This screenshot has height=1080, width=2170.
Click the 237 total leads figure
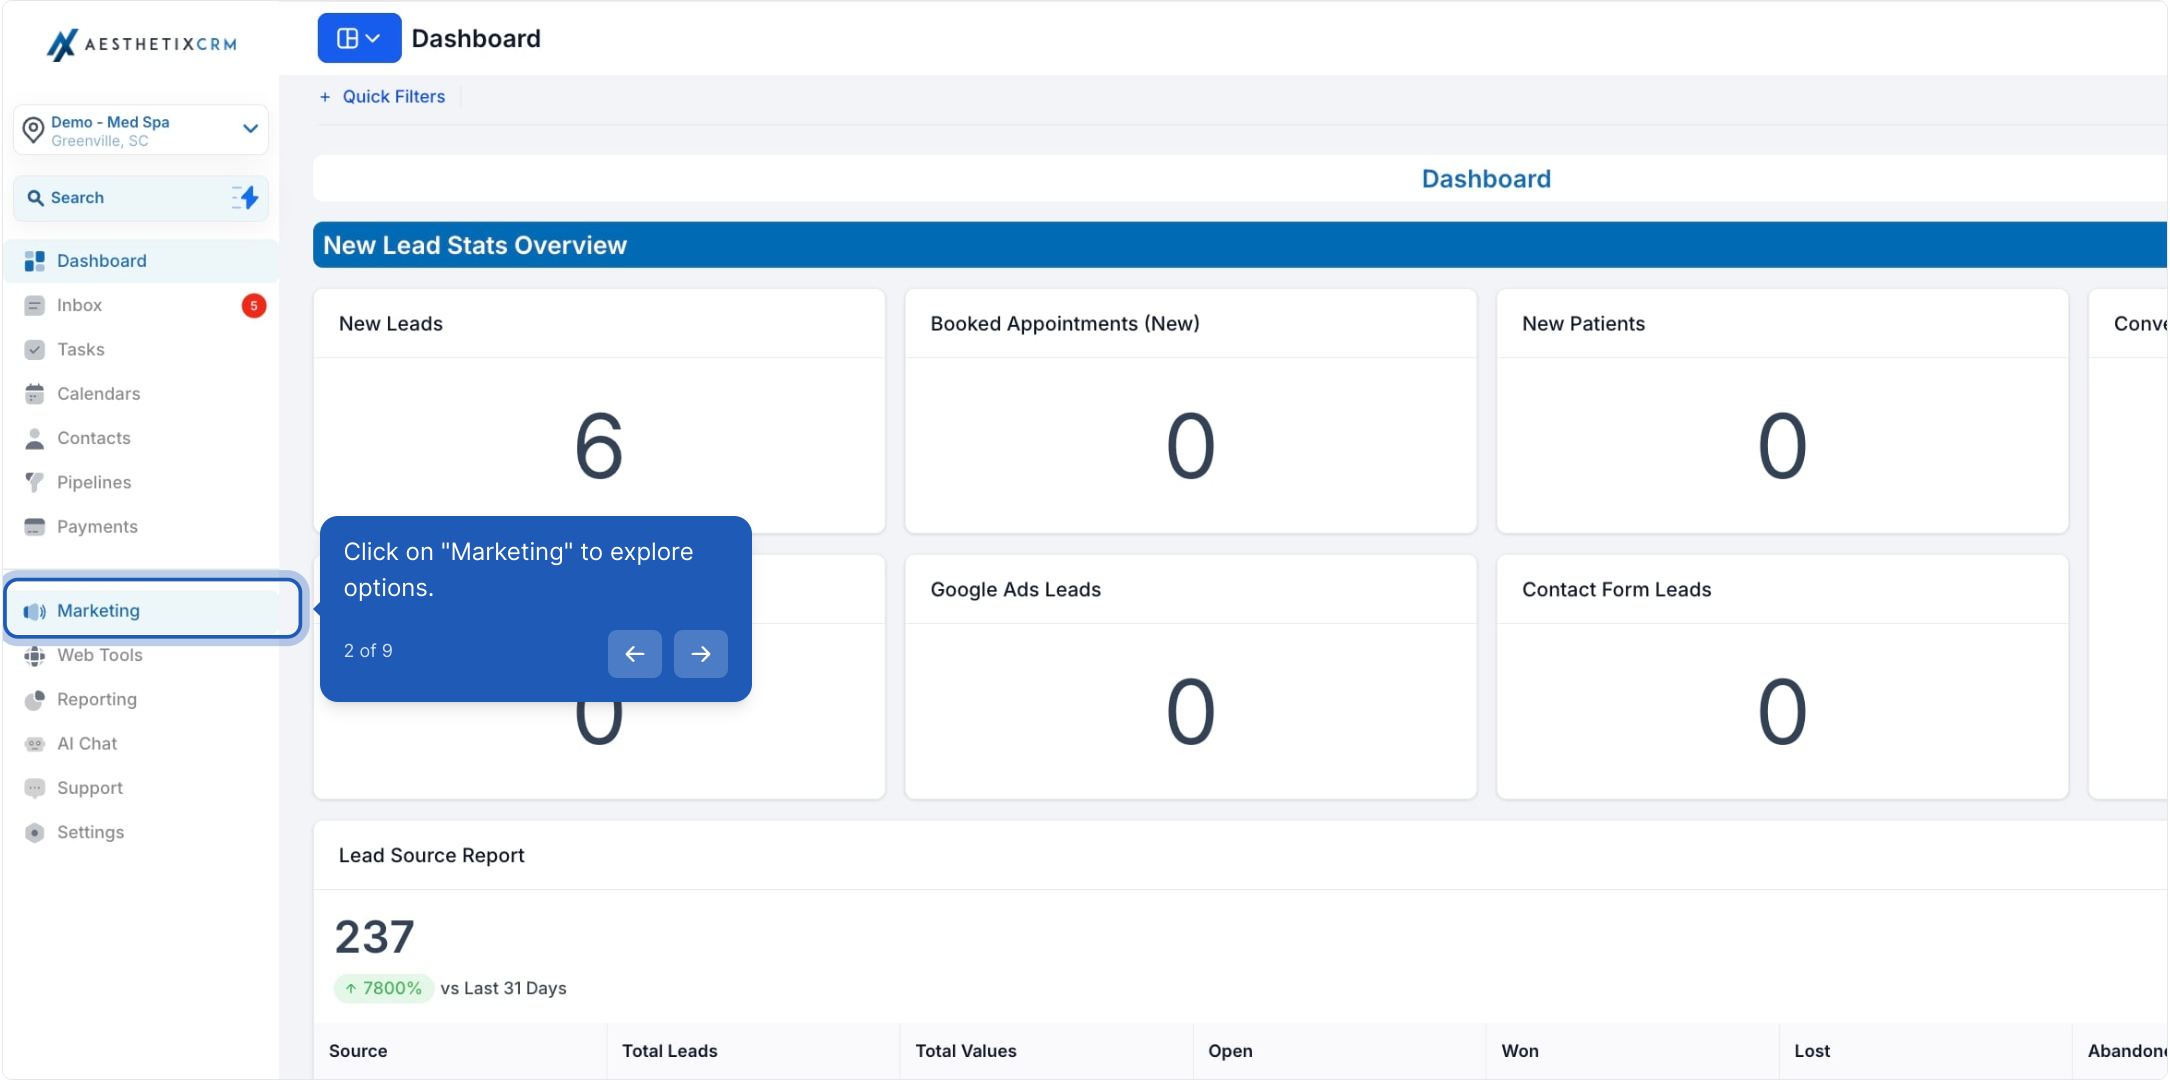(x=374, y=937)
